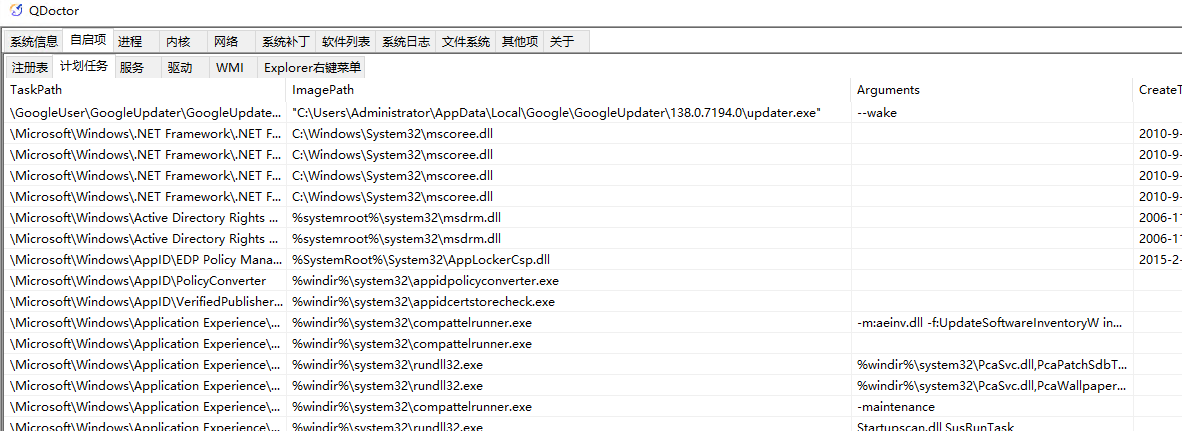Sort by the TaskPath column header
The width and height of the screenshot is (1182, 431).
point(145,90)
